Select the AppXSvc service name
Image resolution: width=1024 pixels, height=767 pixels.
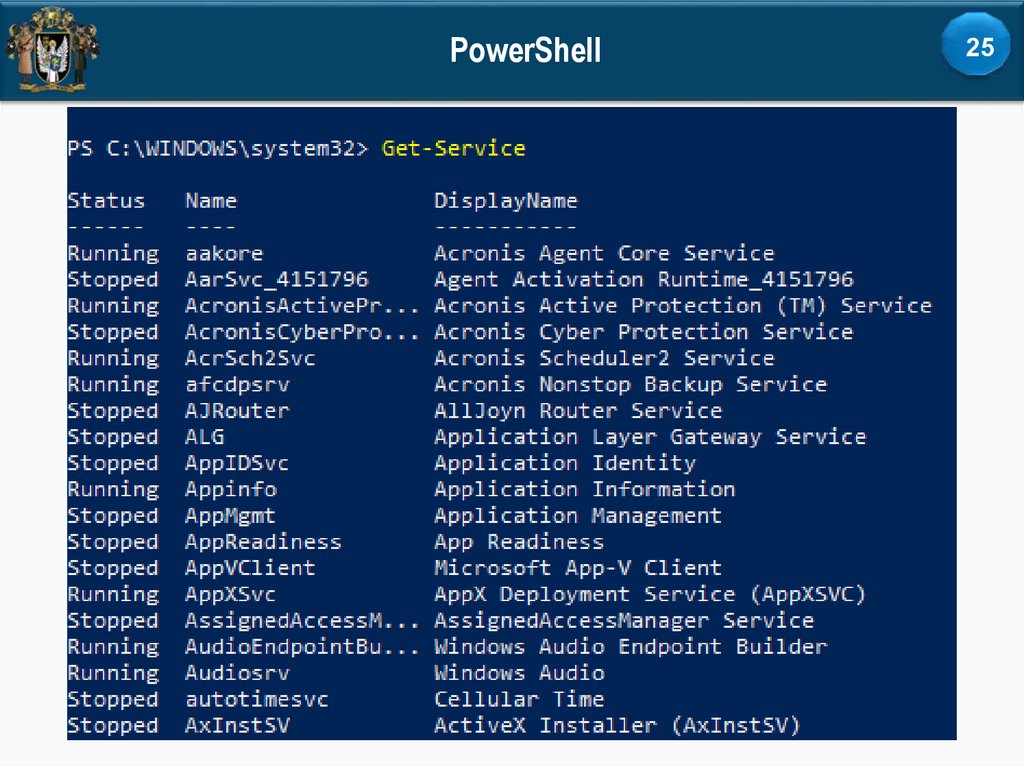230,594
